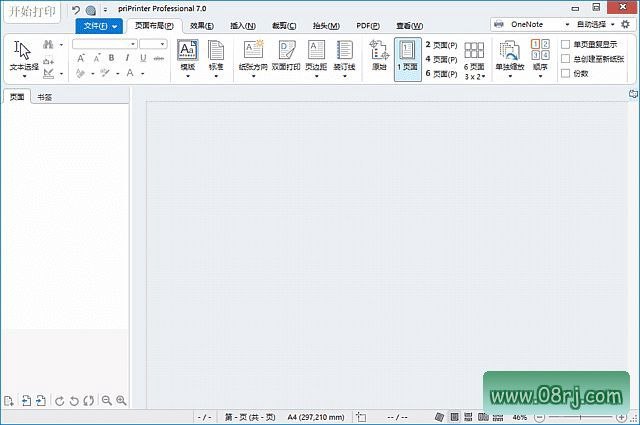Select 6 页面(P) layout
The height and width of the screenshot is (425, 640).
pyautogui.click(x=441, y=73)
